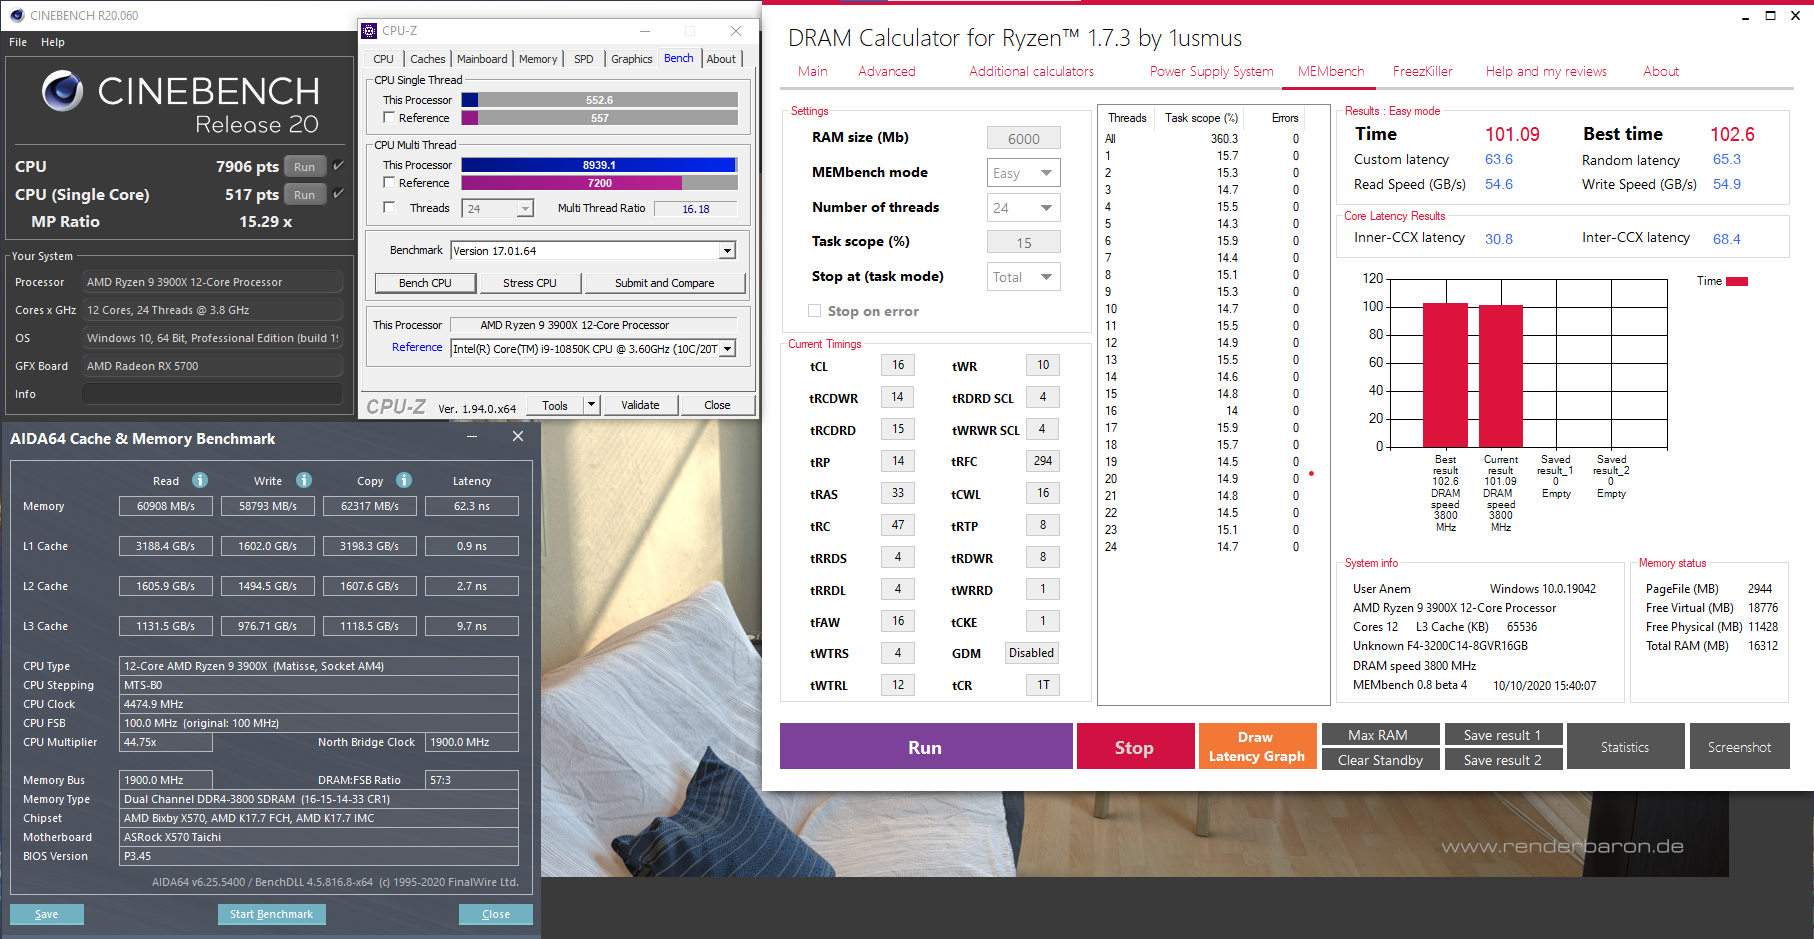The height and width of the screenshot is (939, 1814).
Task: Open the Reference processor dropdown in CPU-Z
Action: click(x=728, y=349)
